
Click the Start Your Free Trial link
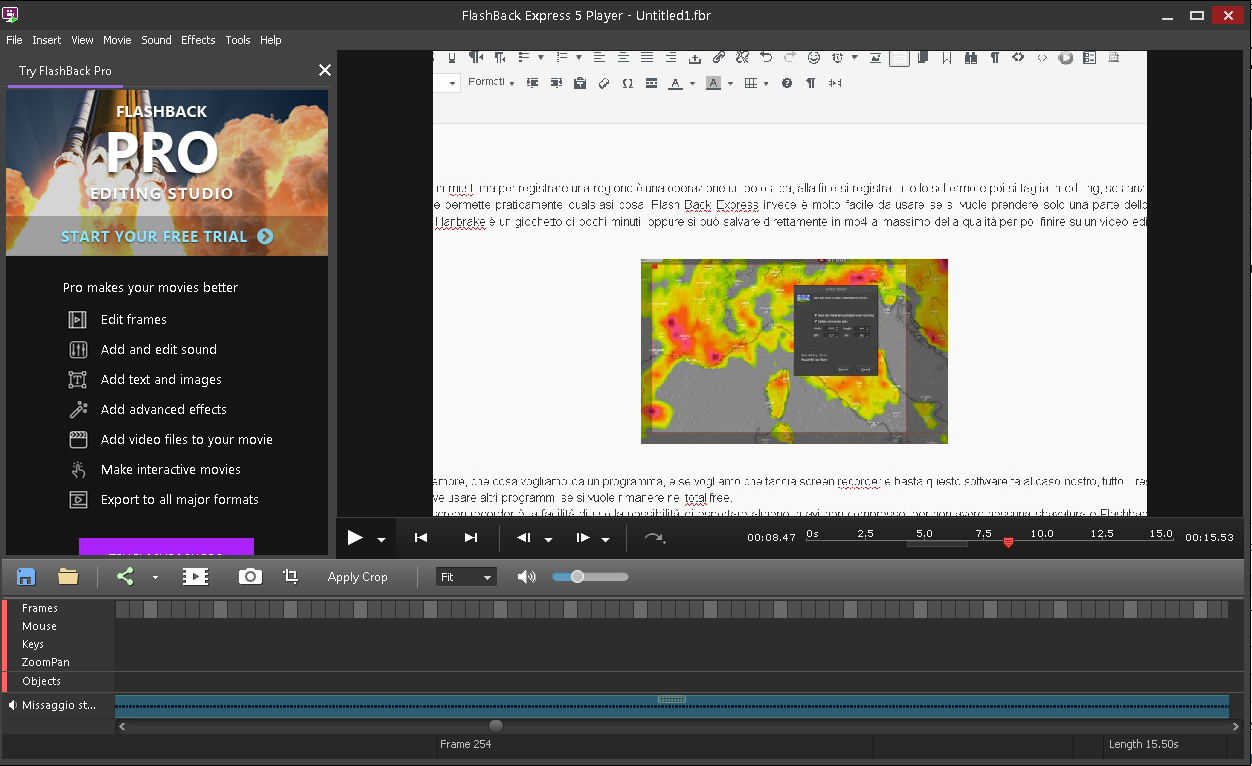pos(167,236)
